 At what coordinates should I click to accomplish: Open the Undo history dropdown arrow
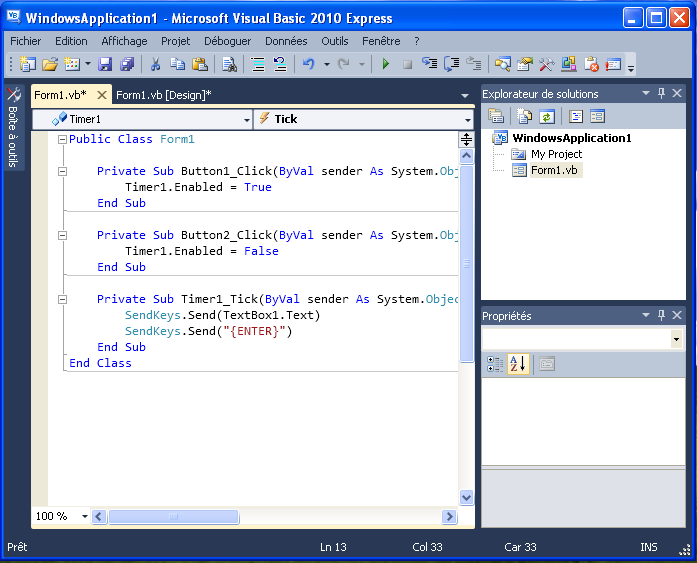pos(327,64)
